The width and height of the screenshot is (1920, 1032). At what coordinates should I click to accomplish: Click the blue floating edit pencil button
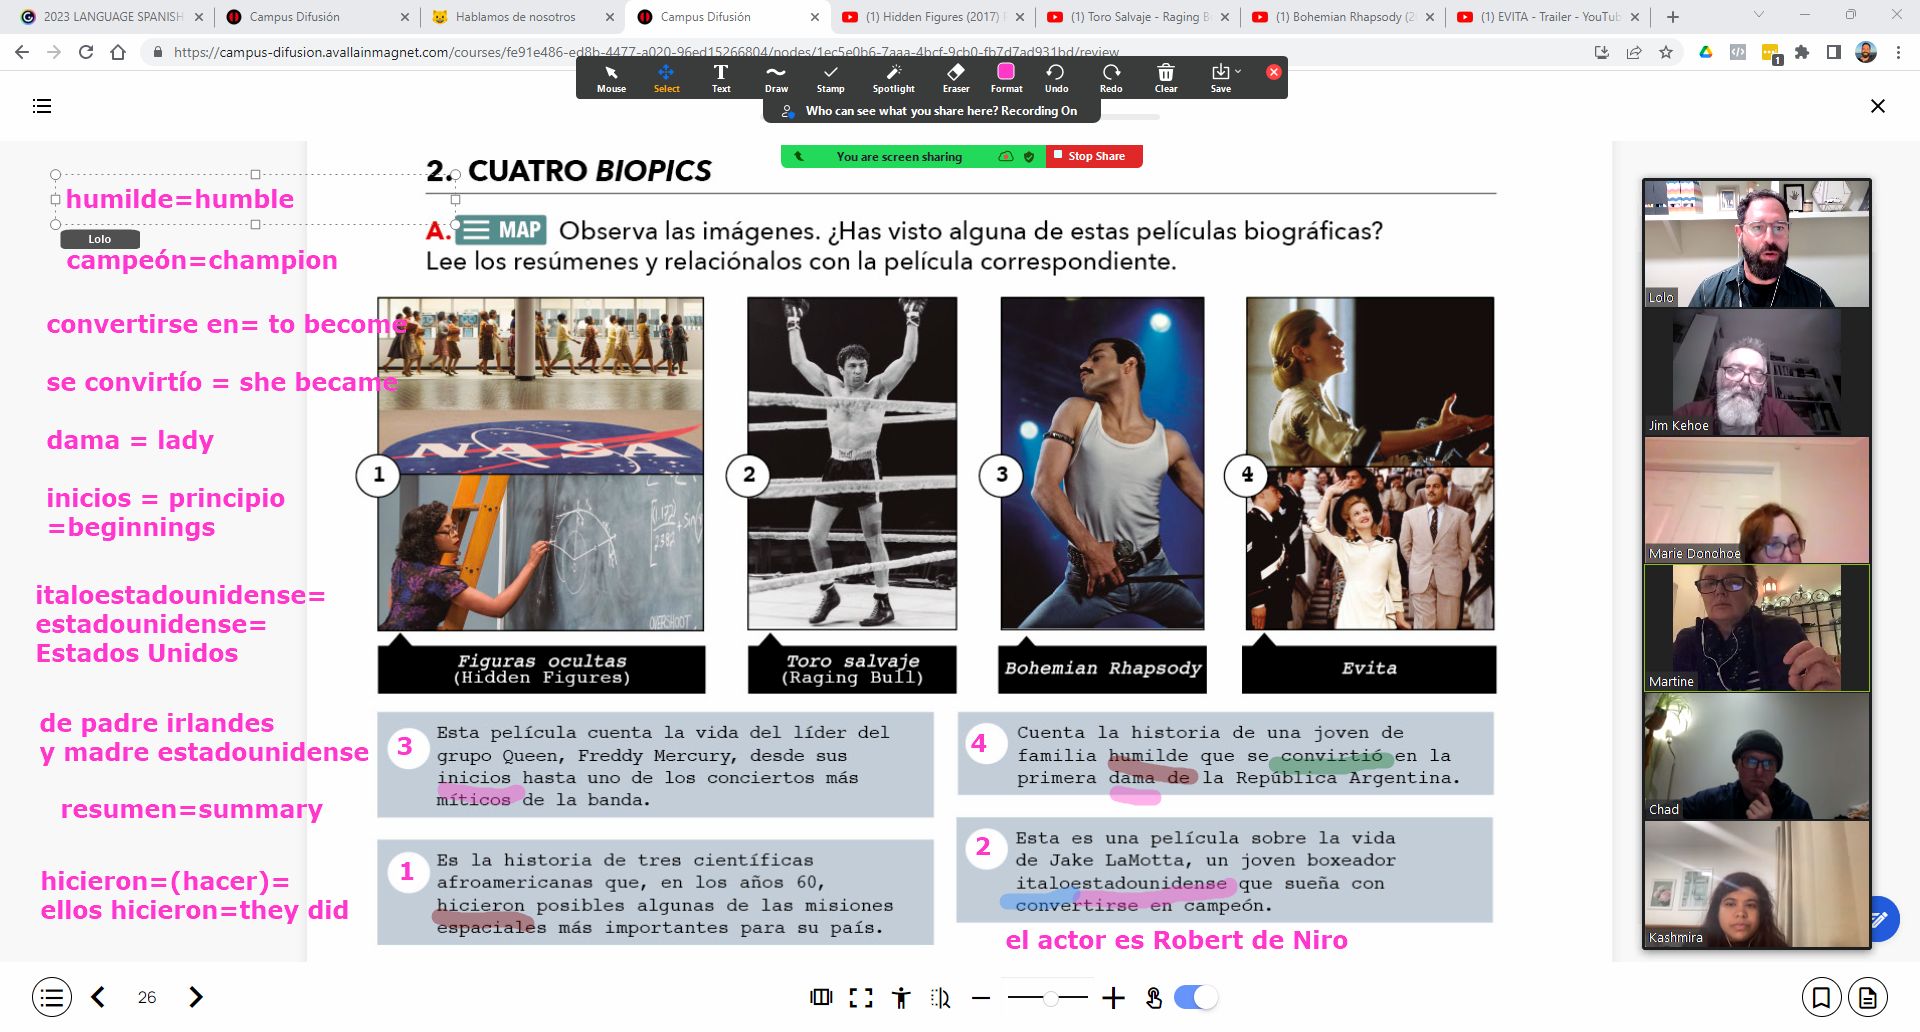point(1880,918)
